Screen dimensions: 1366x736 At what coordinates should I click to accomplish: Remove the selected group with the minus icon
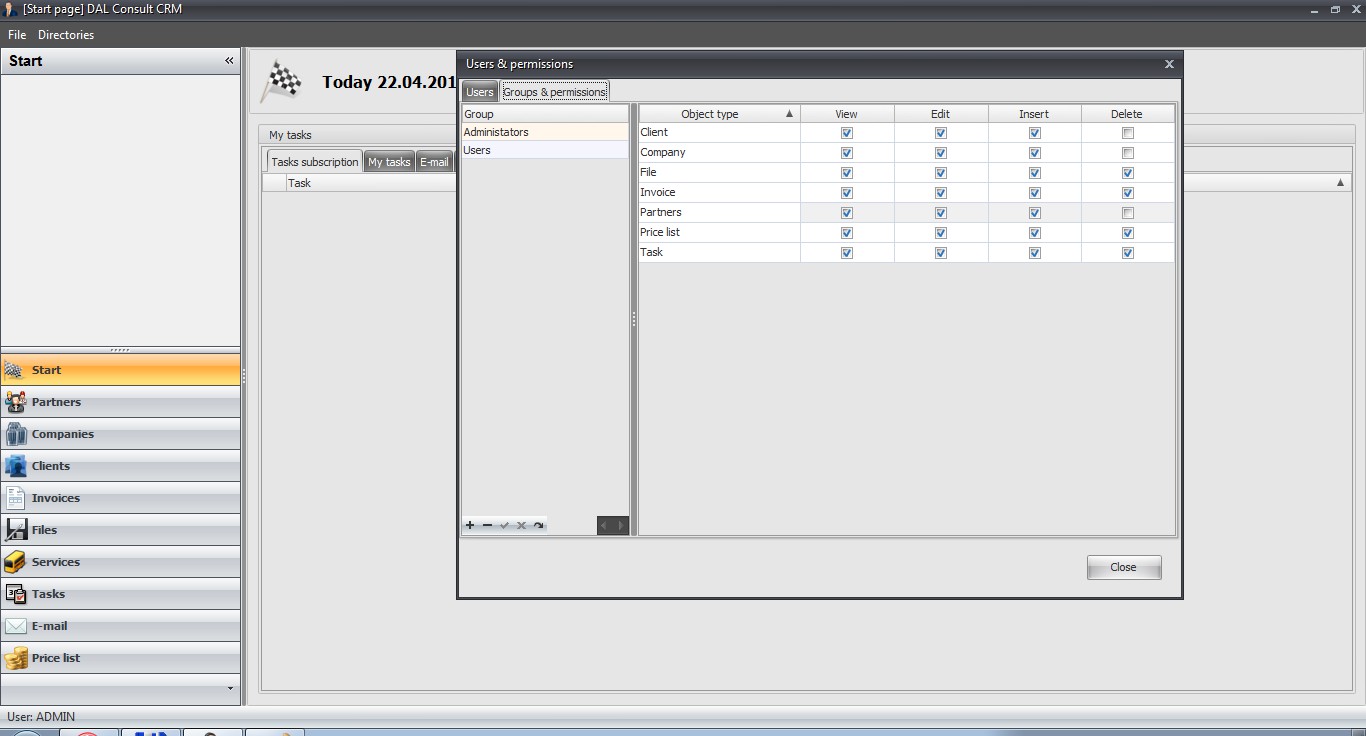[x=487, y=525]
